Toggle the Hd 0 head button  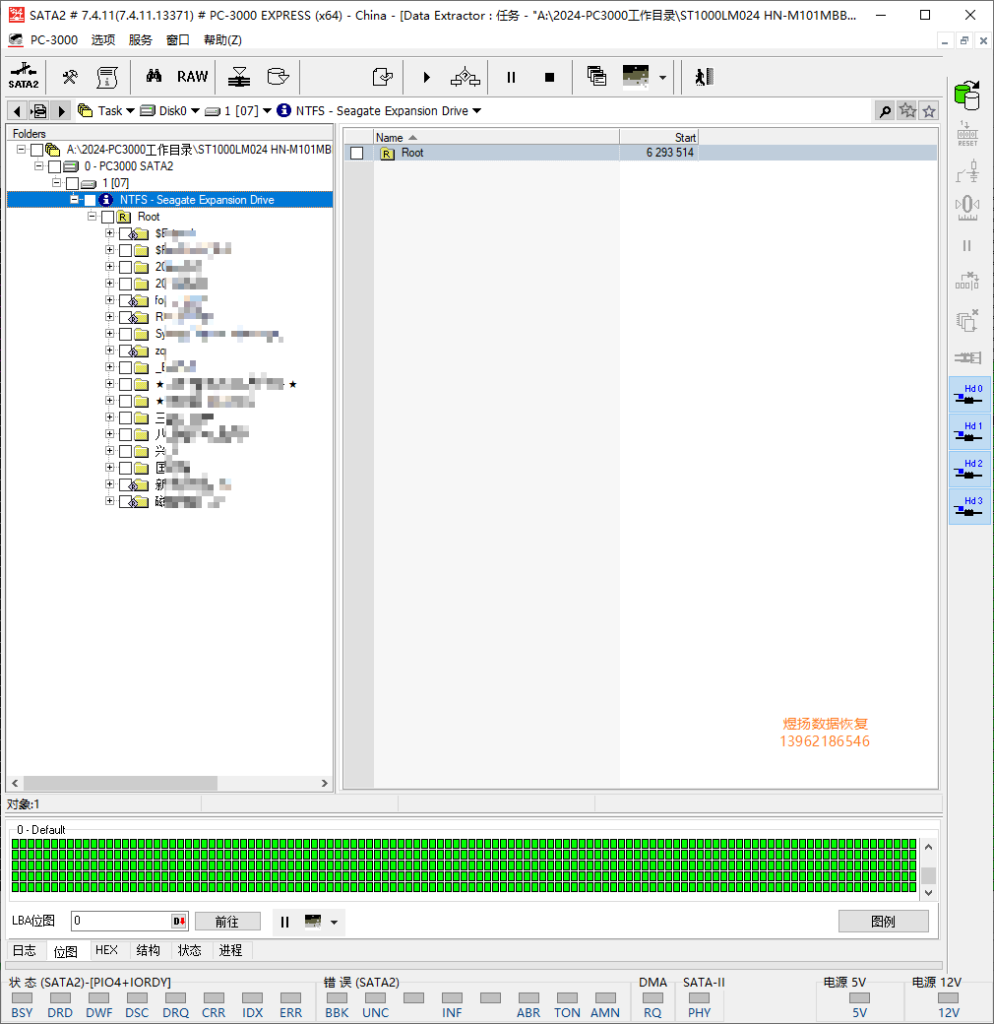pos(969,394)
